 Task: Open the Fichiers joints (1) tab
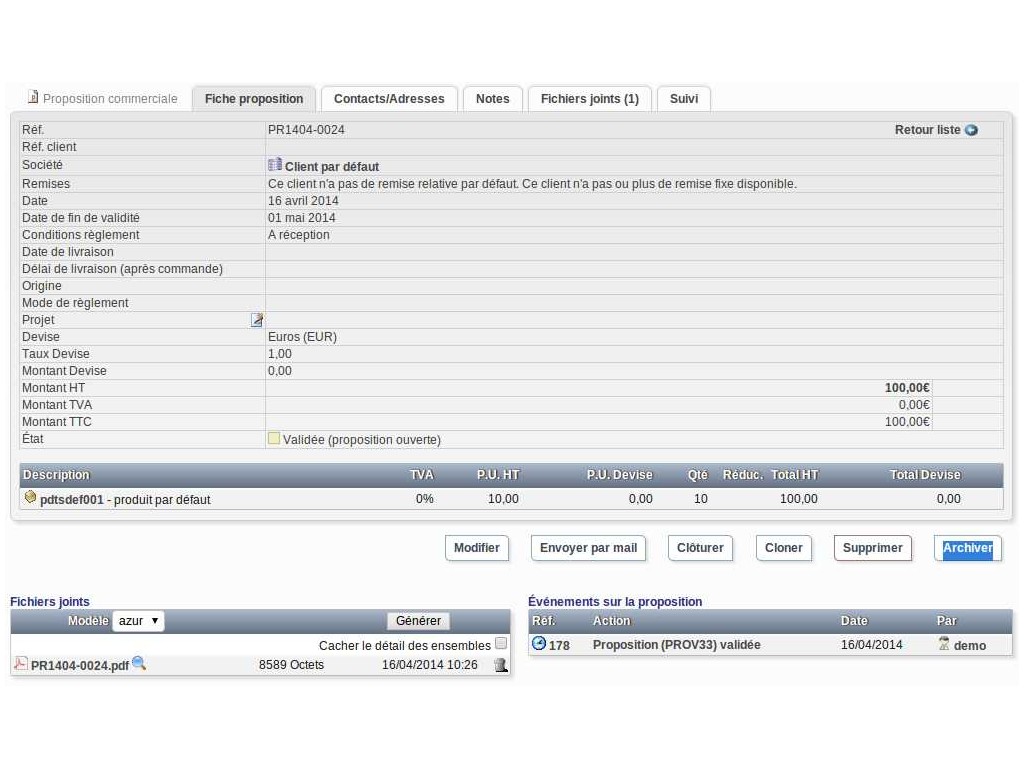coord(590,99)
